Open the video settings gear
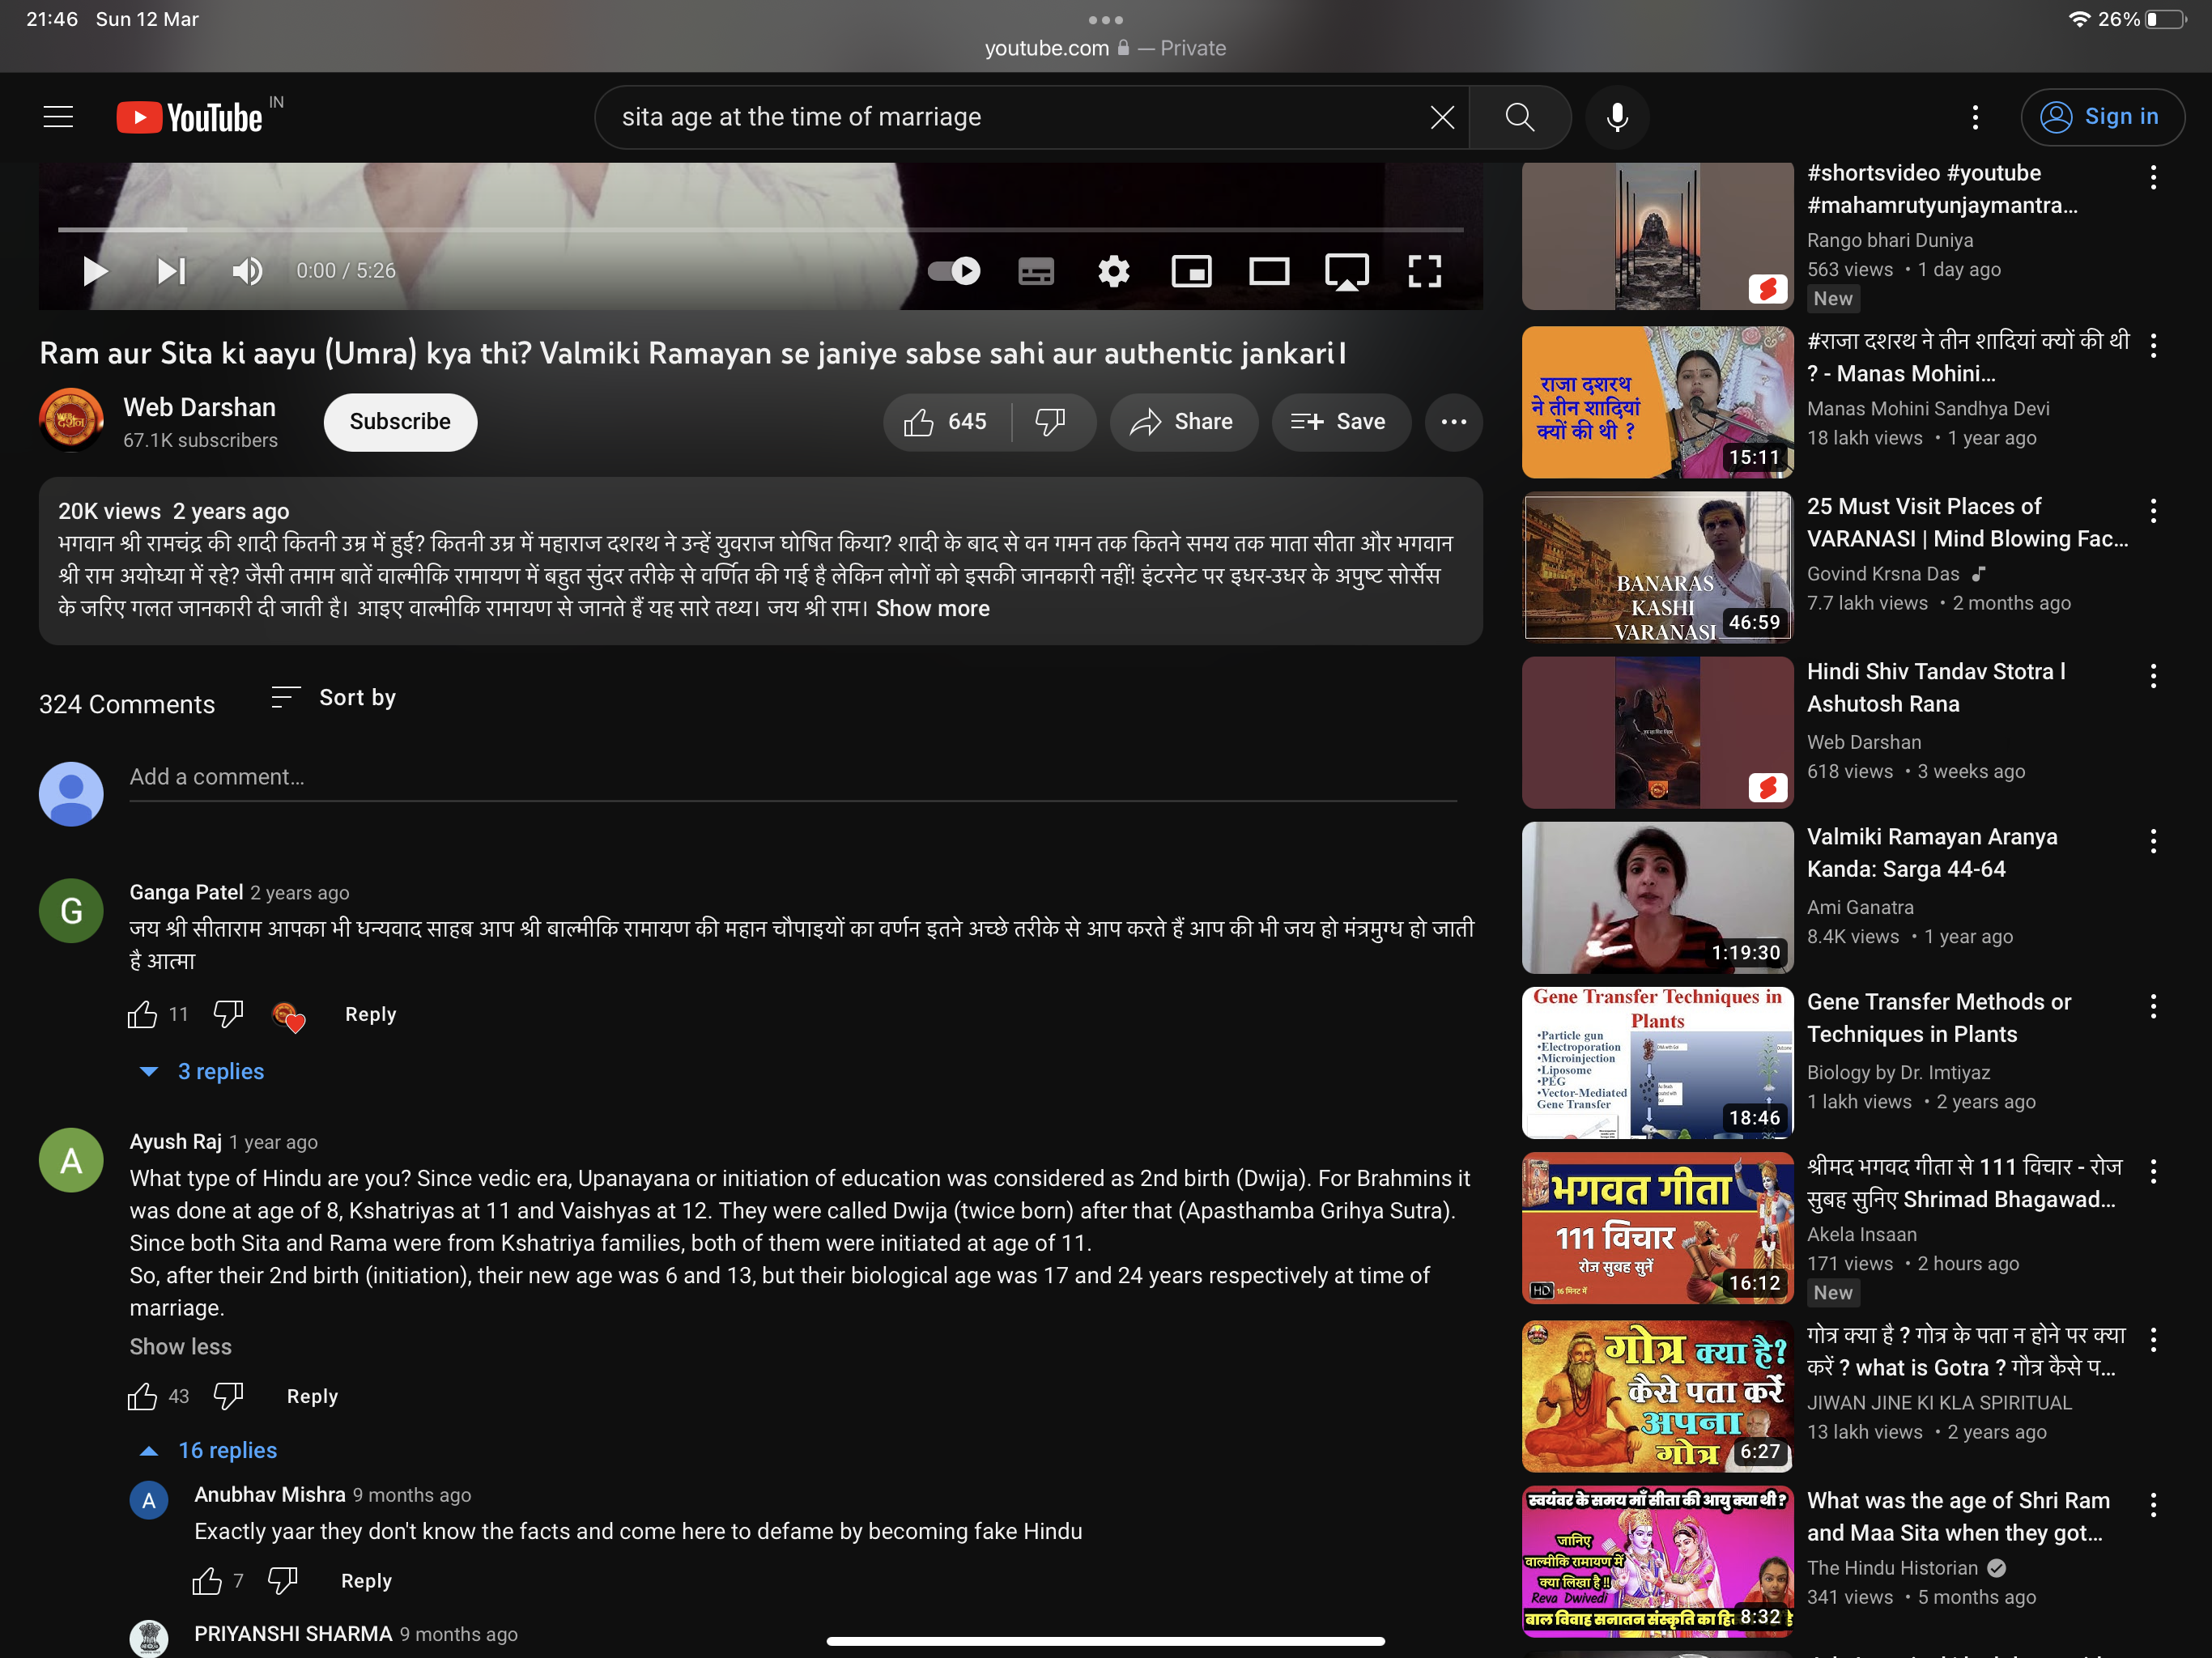The height and width of the screenshot is (1658, 2212). click(1113, 271)
